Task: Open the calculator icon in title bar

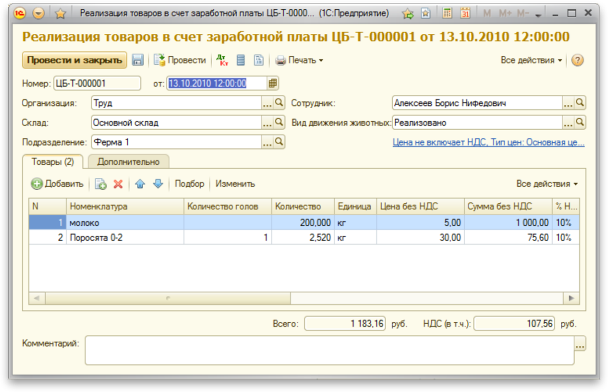Action: (x=447, y=14)
